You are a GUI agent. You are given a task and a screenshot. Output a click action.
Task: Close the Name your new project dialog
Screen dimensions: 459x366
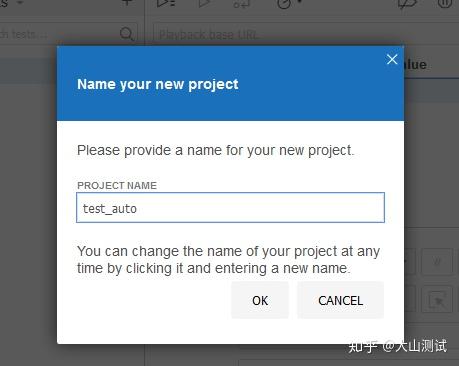point(392,59)
